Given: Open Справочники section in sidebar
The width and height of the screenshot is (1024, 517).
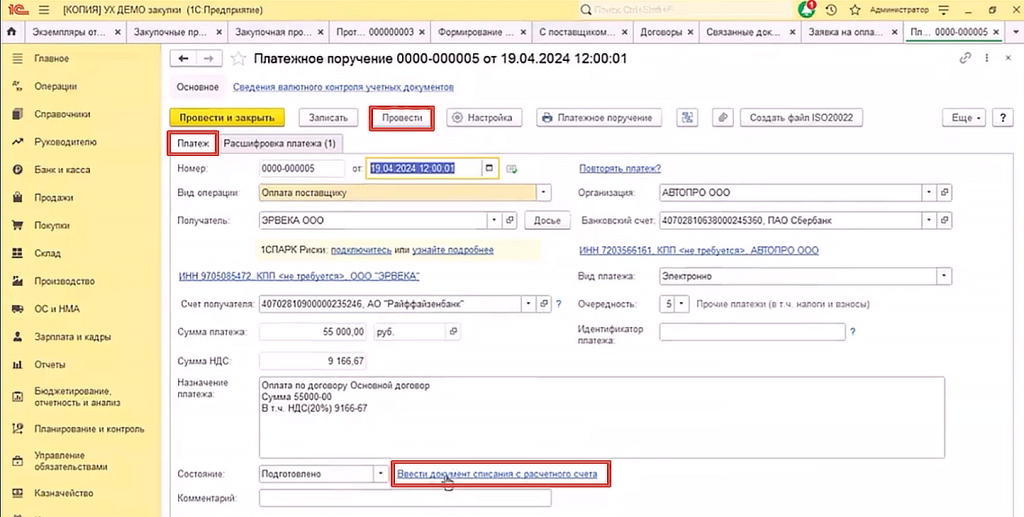Looking at the screenshot, I should point(62,114).
